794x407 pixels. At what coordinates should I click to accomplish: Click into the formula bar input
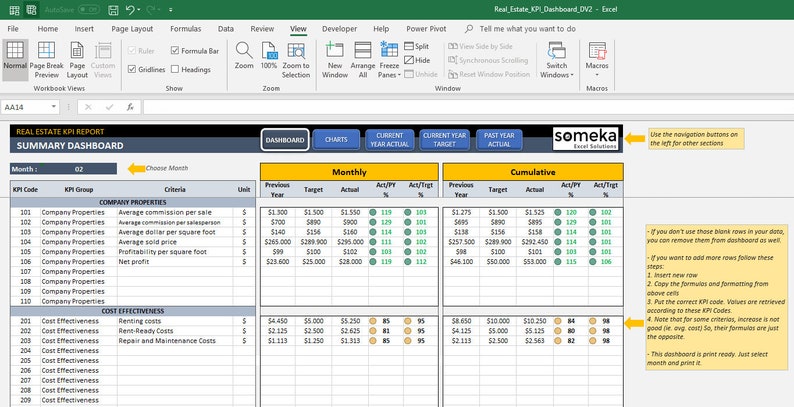(x=468, y=107)
